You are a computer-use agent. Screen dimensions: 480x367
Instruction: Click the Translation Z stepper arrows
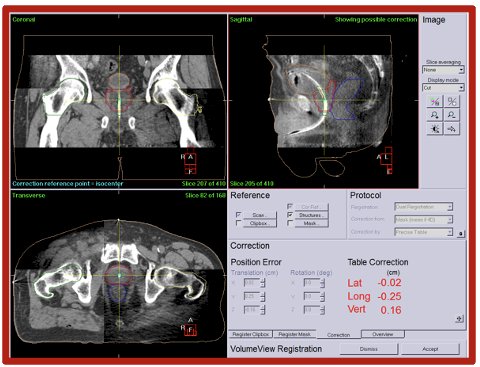(x=263, y=310)
